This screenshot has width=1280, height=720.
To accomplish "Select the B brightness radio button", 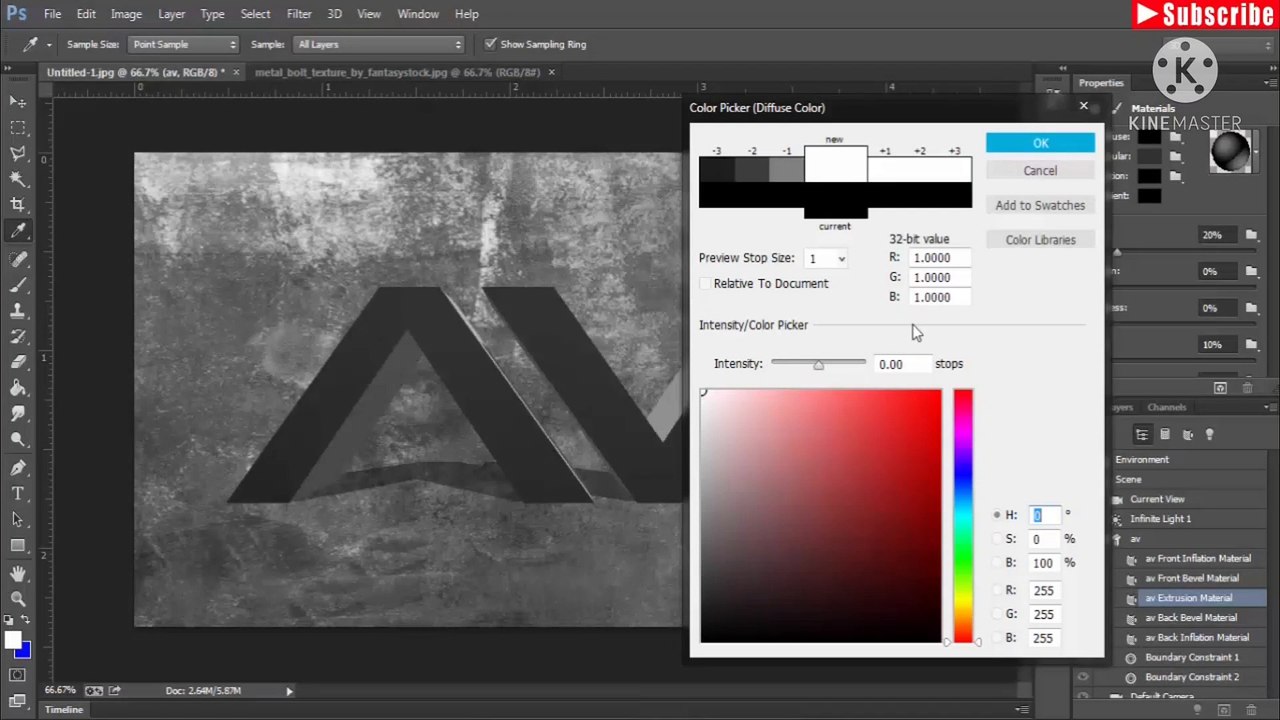I will [x=996, y=563].
